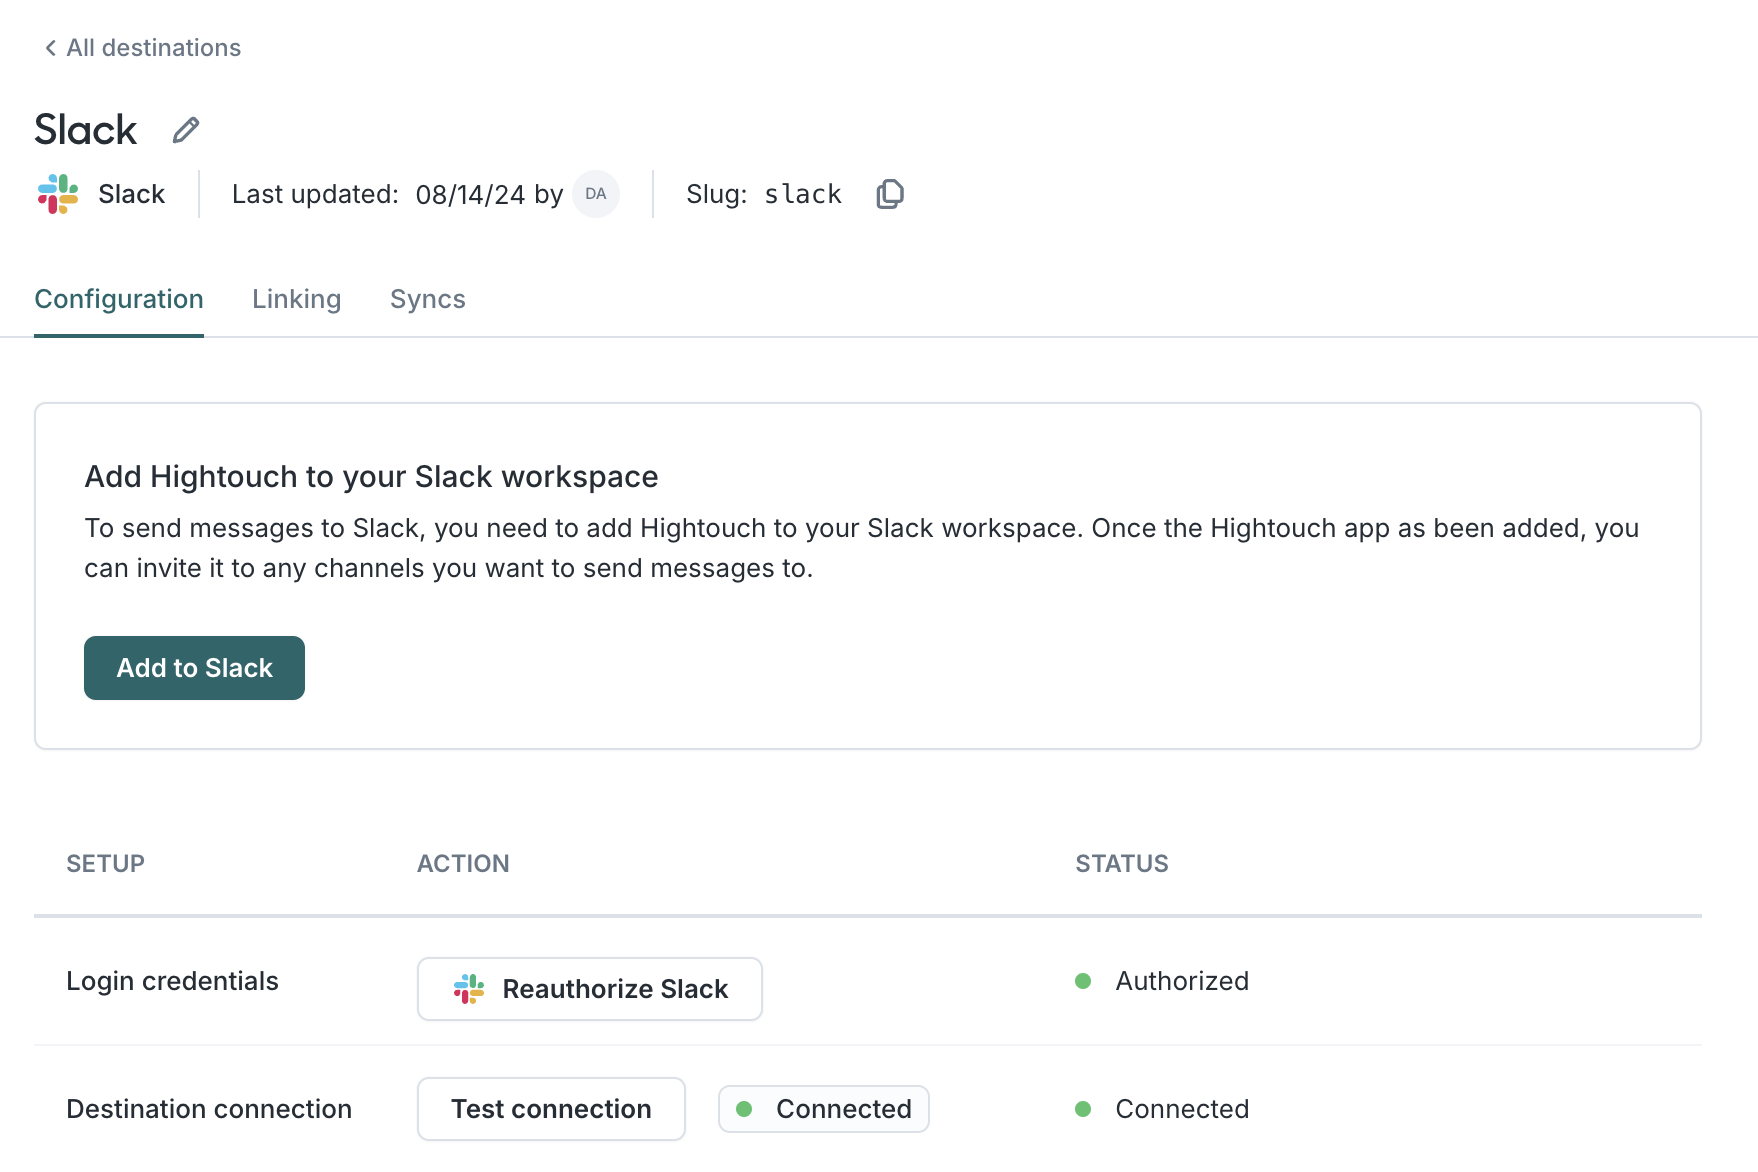Viewport: 1758px width, 1172px height.
Task: Click the pencil icon to rename Slack
Action: (186, 130)
